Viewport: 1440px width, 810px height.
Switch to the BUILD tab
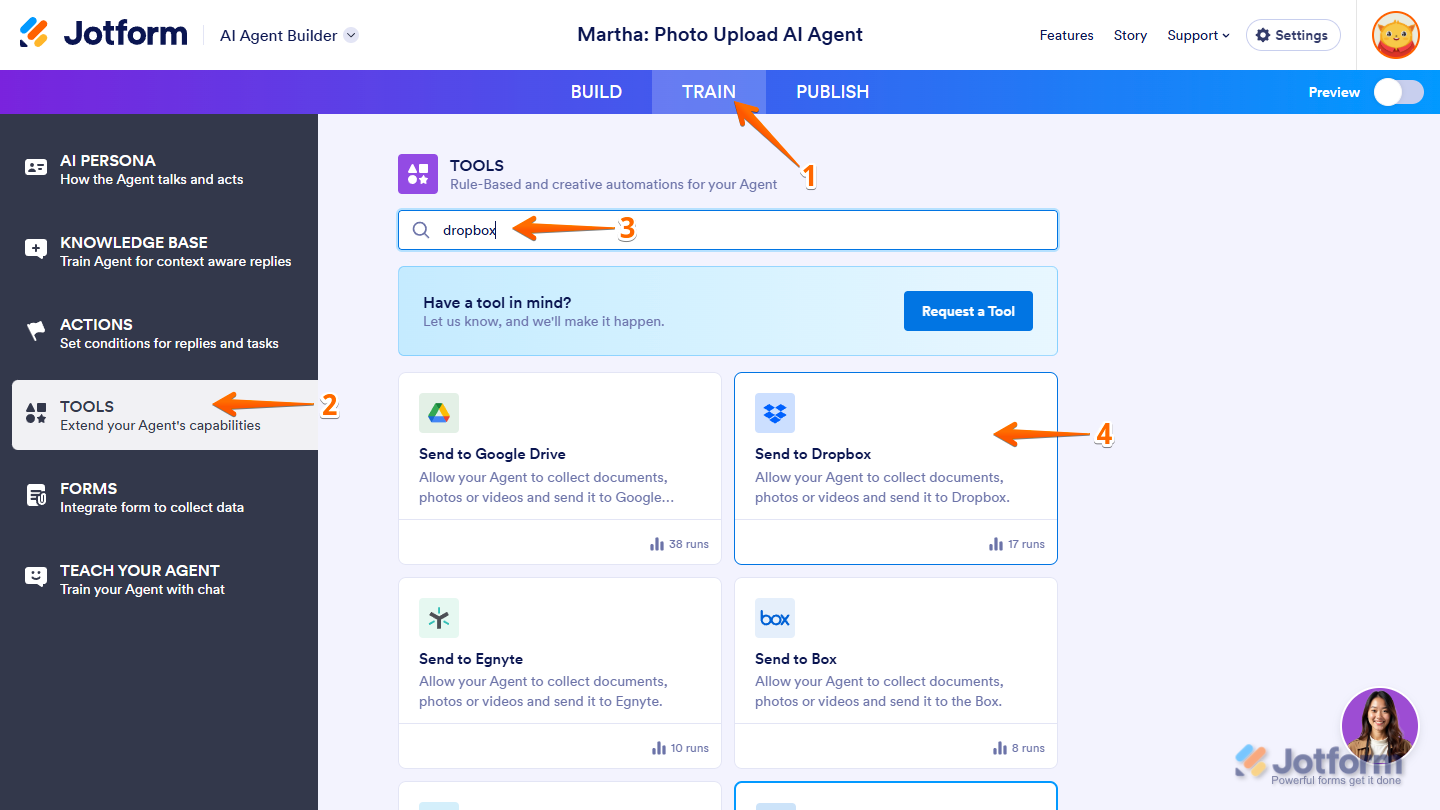[x=596, y=92]
